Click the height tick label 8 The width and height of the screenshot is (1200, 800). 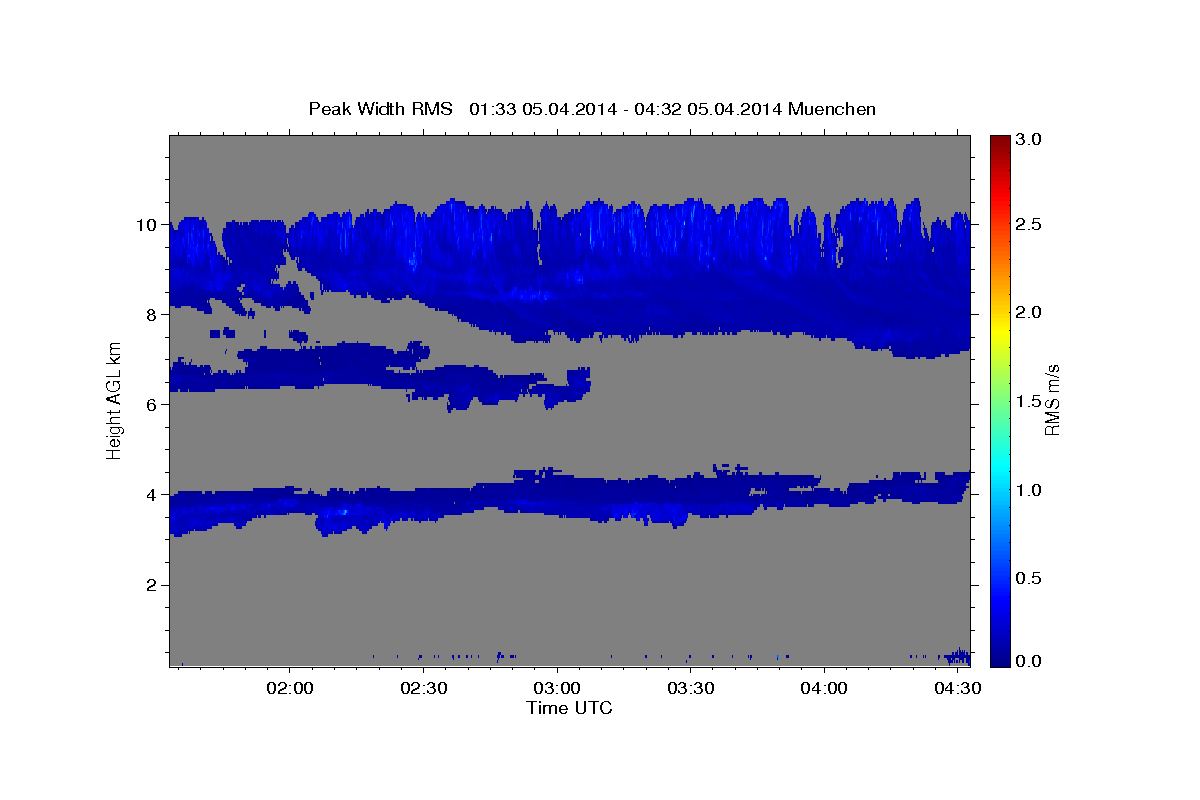tap(153, 315)
